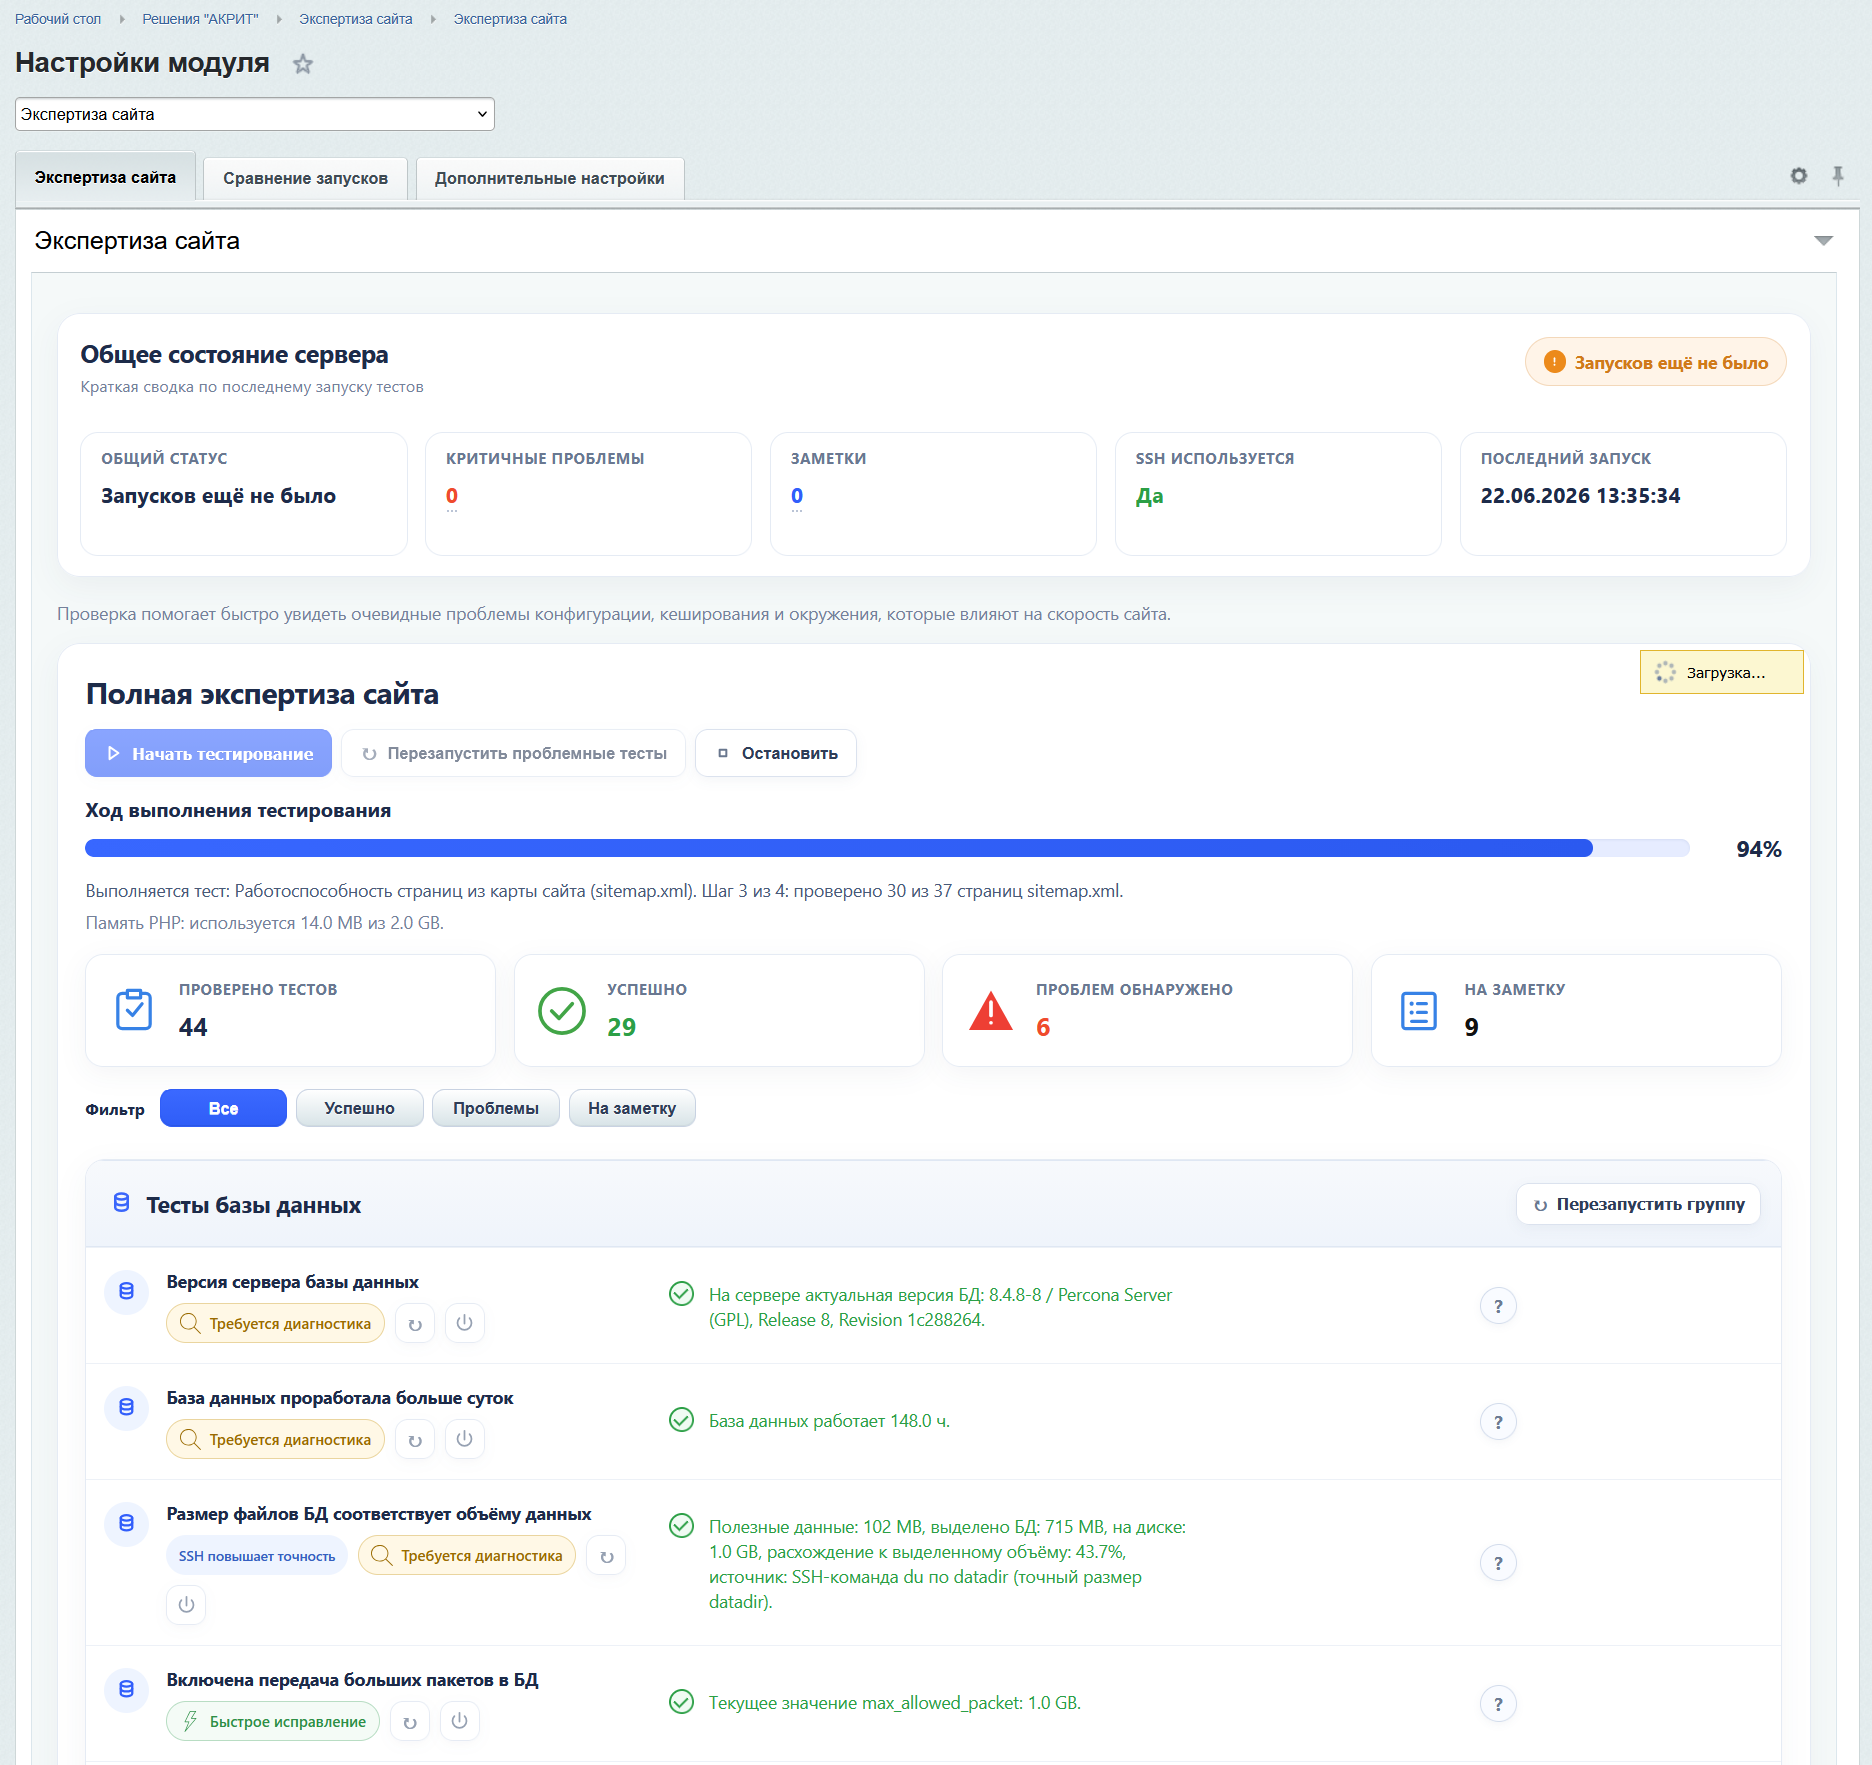Stop testing with Остановить button

coord(776,753)
